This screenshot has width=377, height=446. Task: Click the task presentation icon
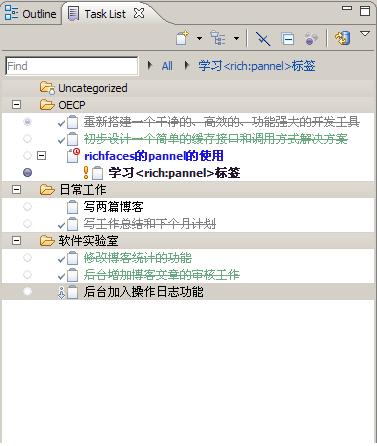[x=218, y=38]
